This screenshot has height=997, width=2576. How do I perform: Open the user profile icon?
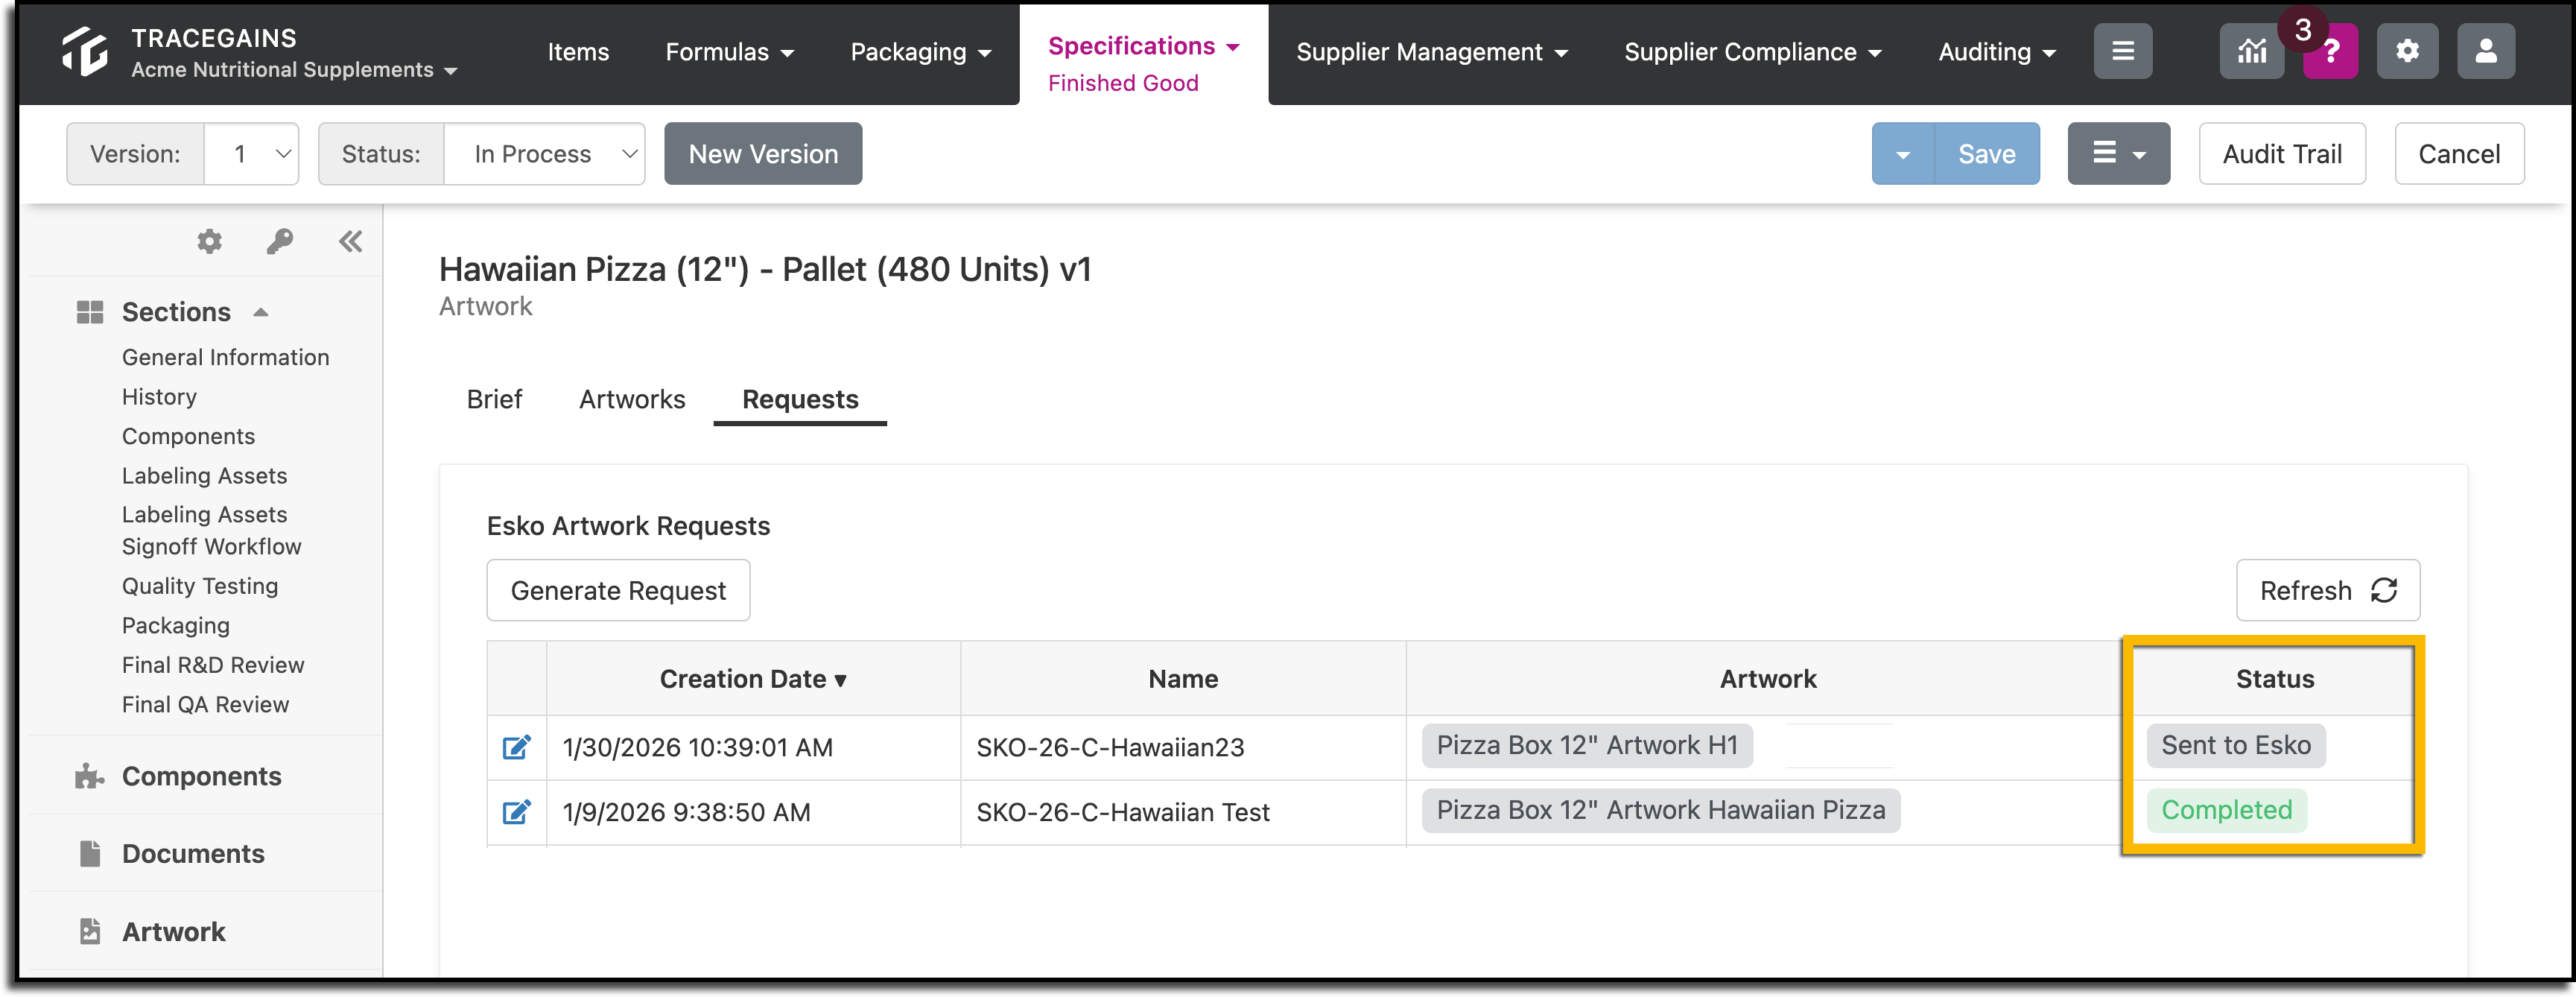(2486, 51)
